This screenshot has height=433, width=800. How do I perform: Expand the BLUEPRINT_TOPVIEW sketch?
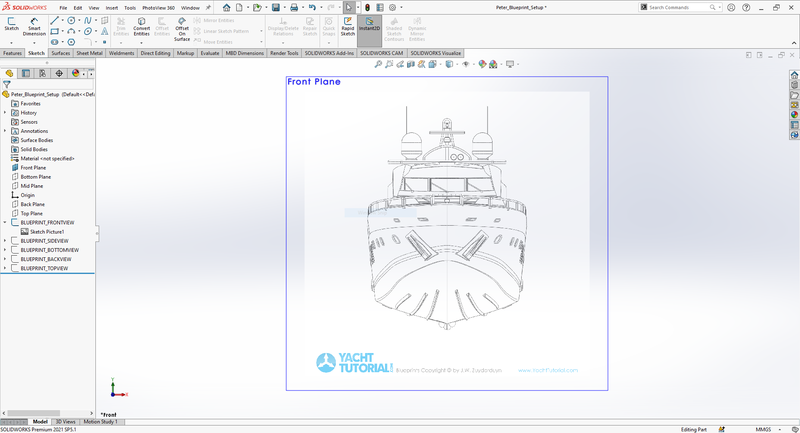[x=5, y=268]
